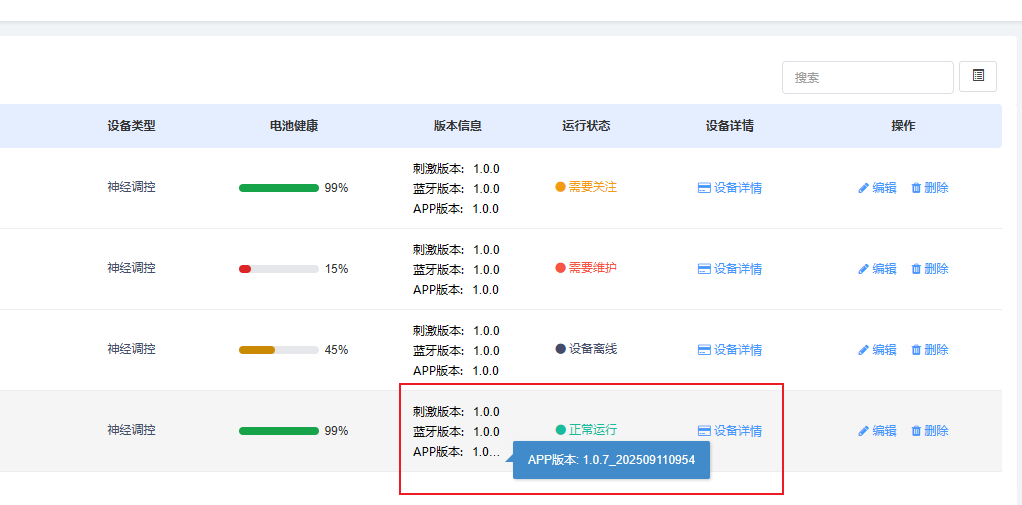Click the 版本信息 column header
This screenshot has height=505, width=1022.
tap(458, 126)
